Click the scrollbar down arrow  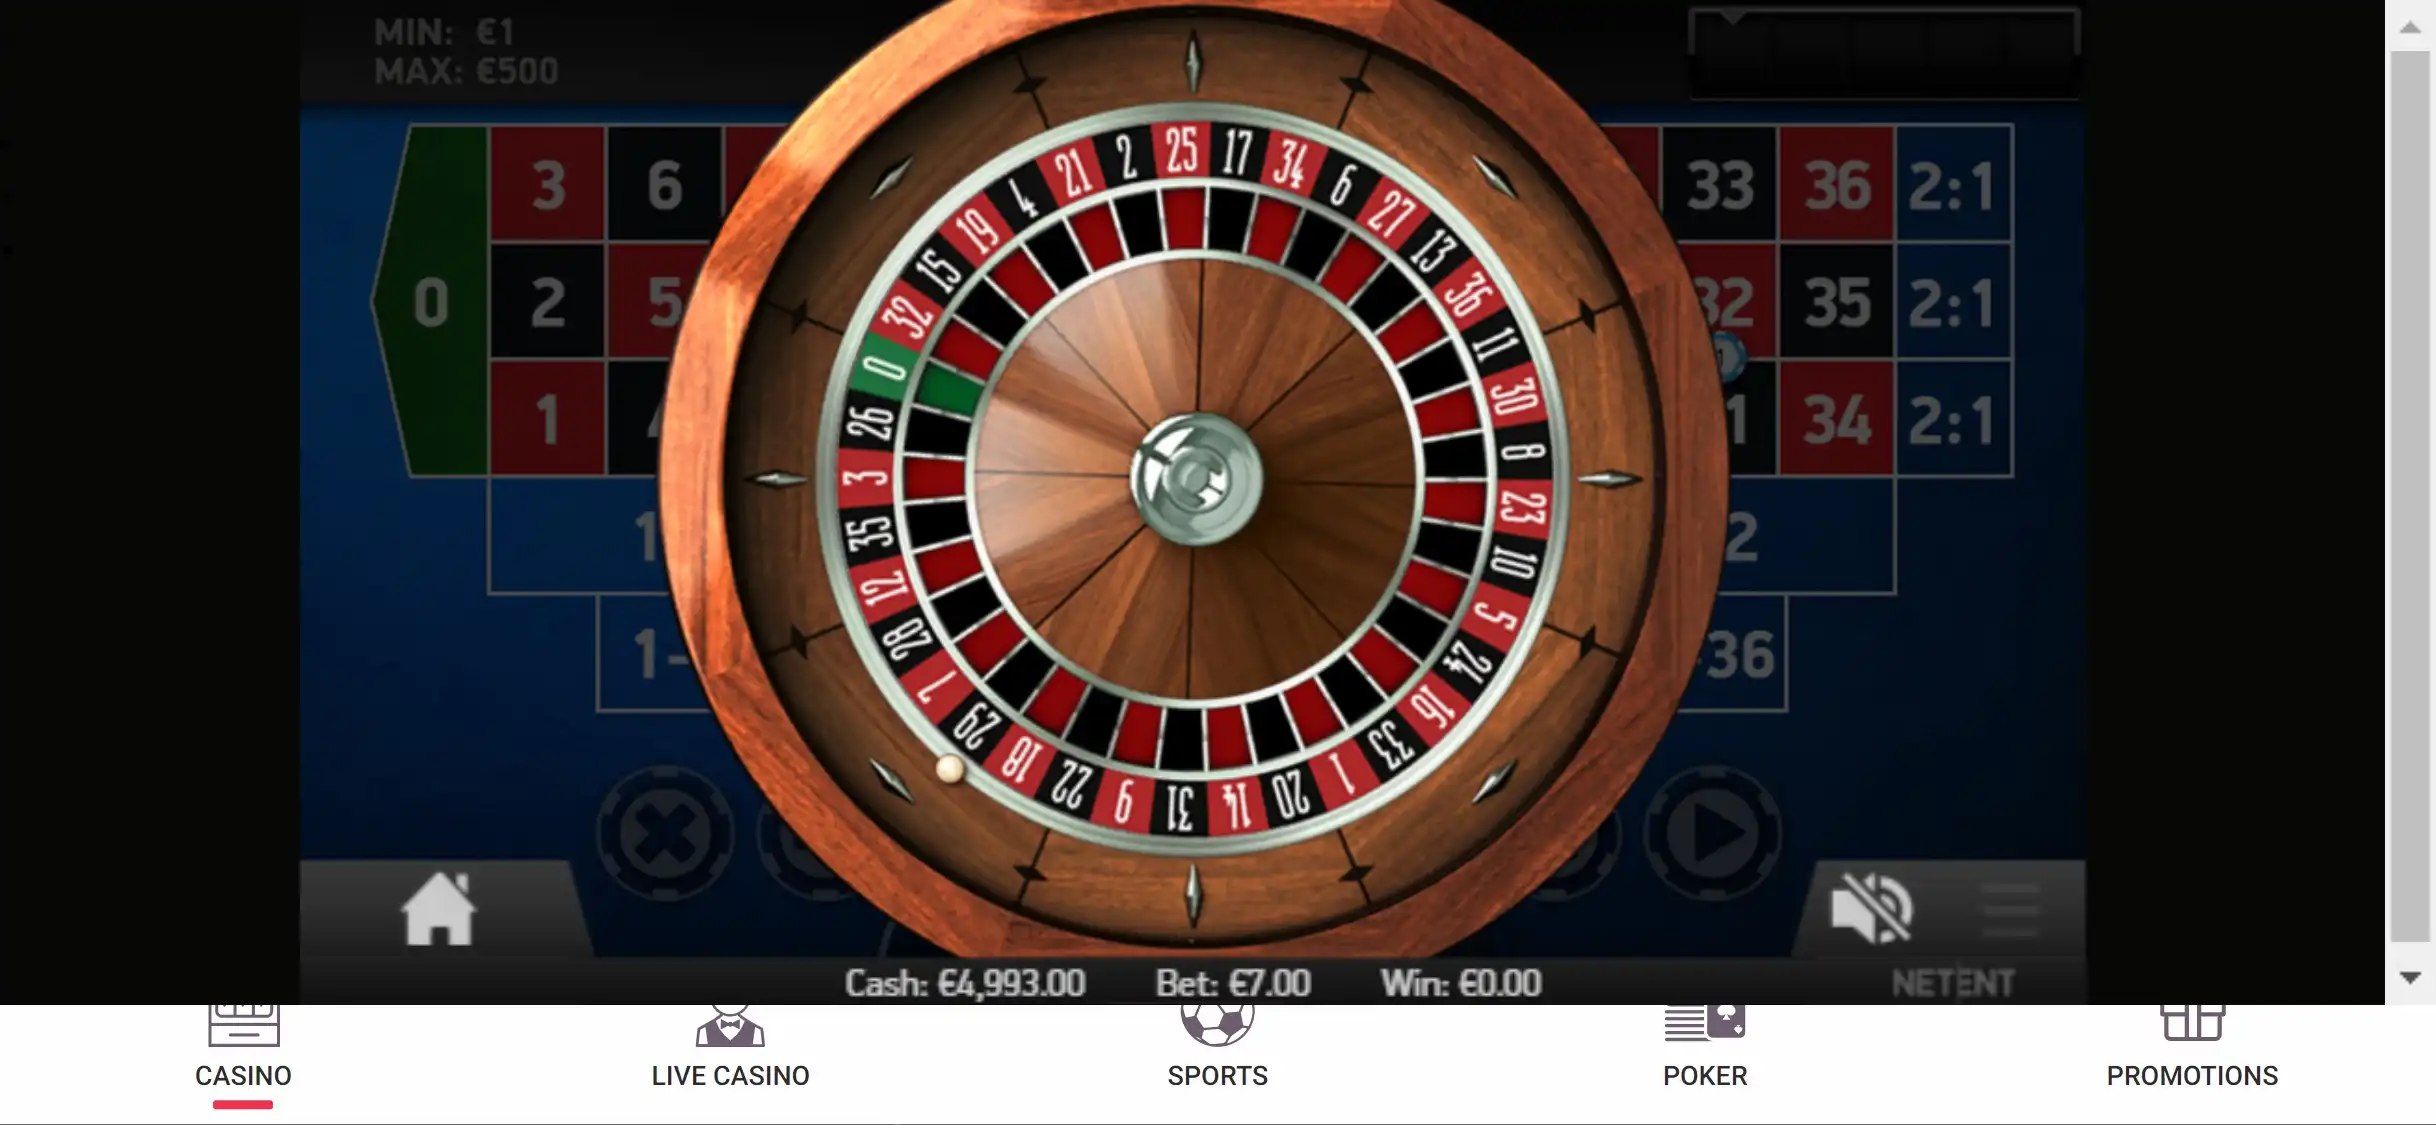pyautogui.click(x=2410, y=977)
